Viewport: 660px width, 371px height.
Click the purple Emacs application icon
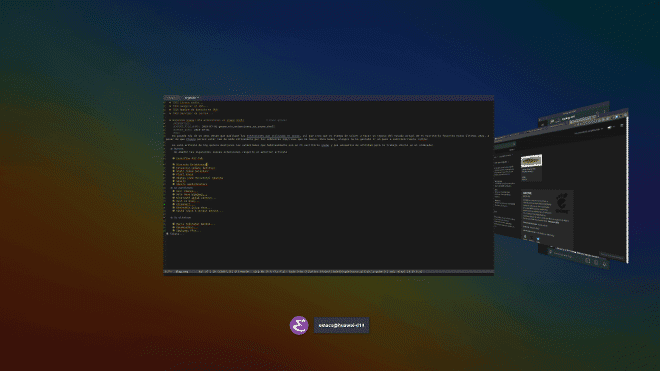(x=299, y=326)
